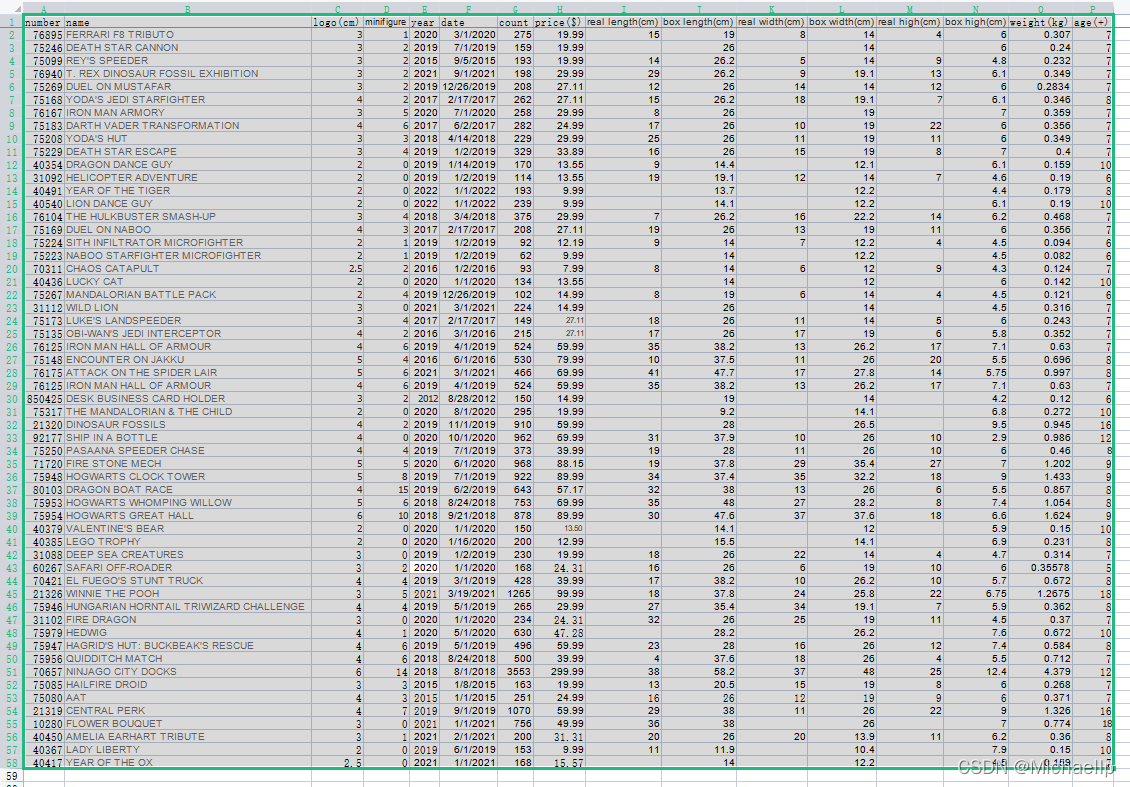Viewport: 1130px width, 787px height.
Task: Select the "count" header cell
Action: pyautogui.click(x=515, y=22)
